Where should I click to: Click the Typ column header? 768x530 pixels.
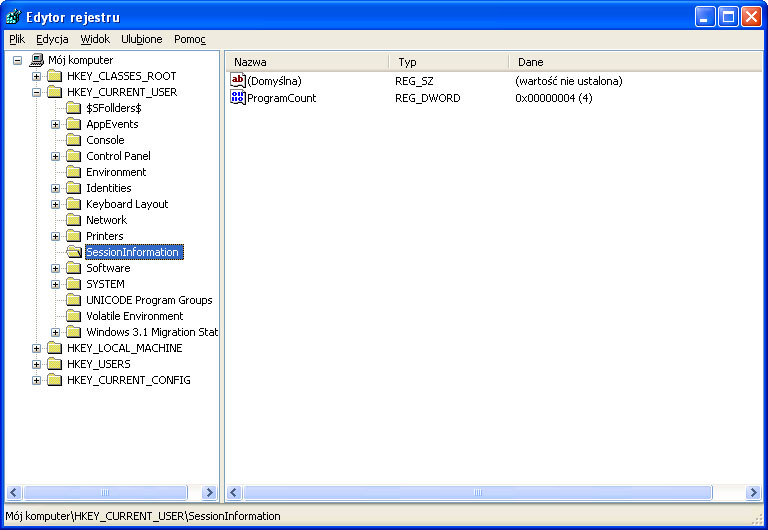click(x=447, y=62)
